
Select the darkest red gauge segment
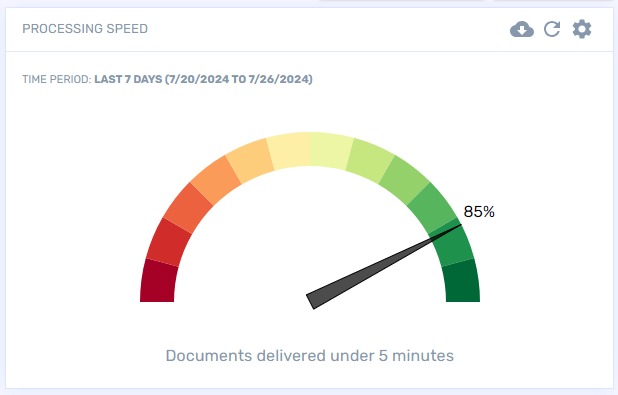(x=158, y=281)
